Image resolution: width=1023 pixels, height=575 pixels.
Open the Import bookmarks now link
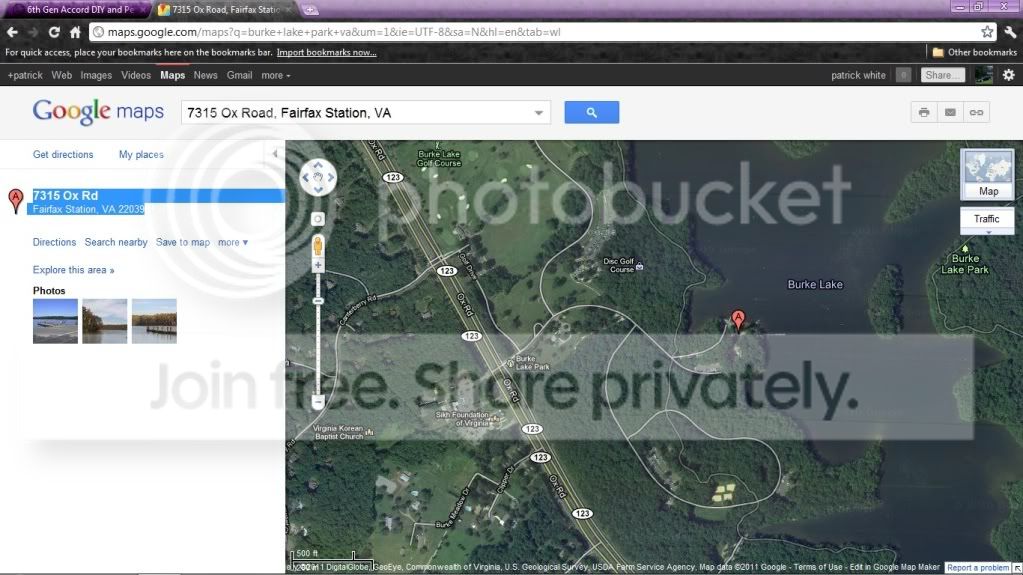point(326,52)
